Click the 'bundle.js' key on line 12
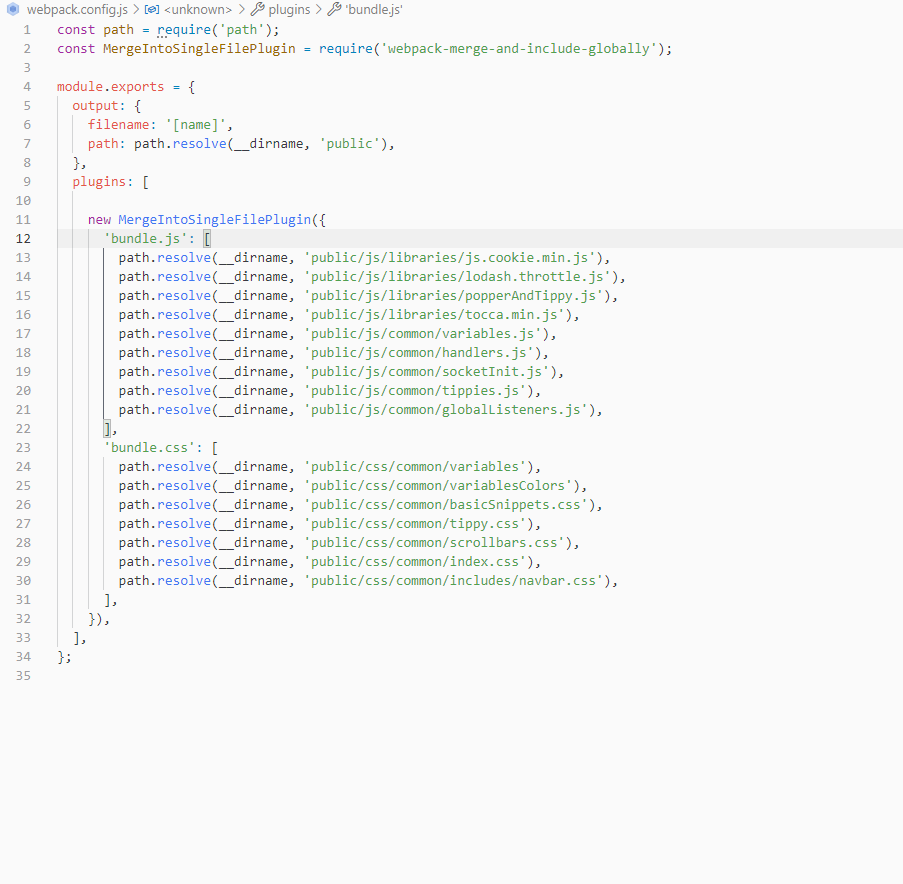Viewport: 903px width, 884px height. point(145,239)
